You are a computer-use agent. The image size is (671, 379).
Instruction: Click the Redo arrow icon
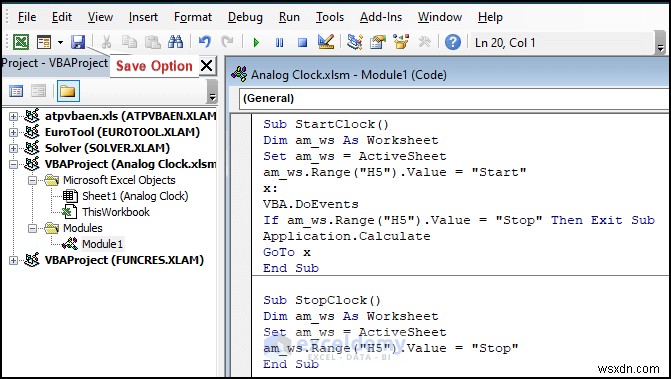pyautogui.click(x=227, y=42)
